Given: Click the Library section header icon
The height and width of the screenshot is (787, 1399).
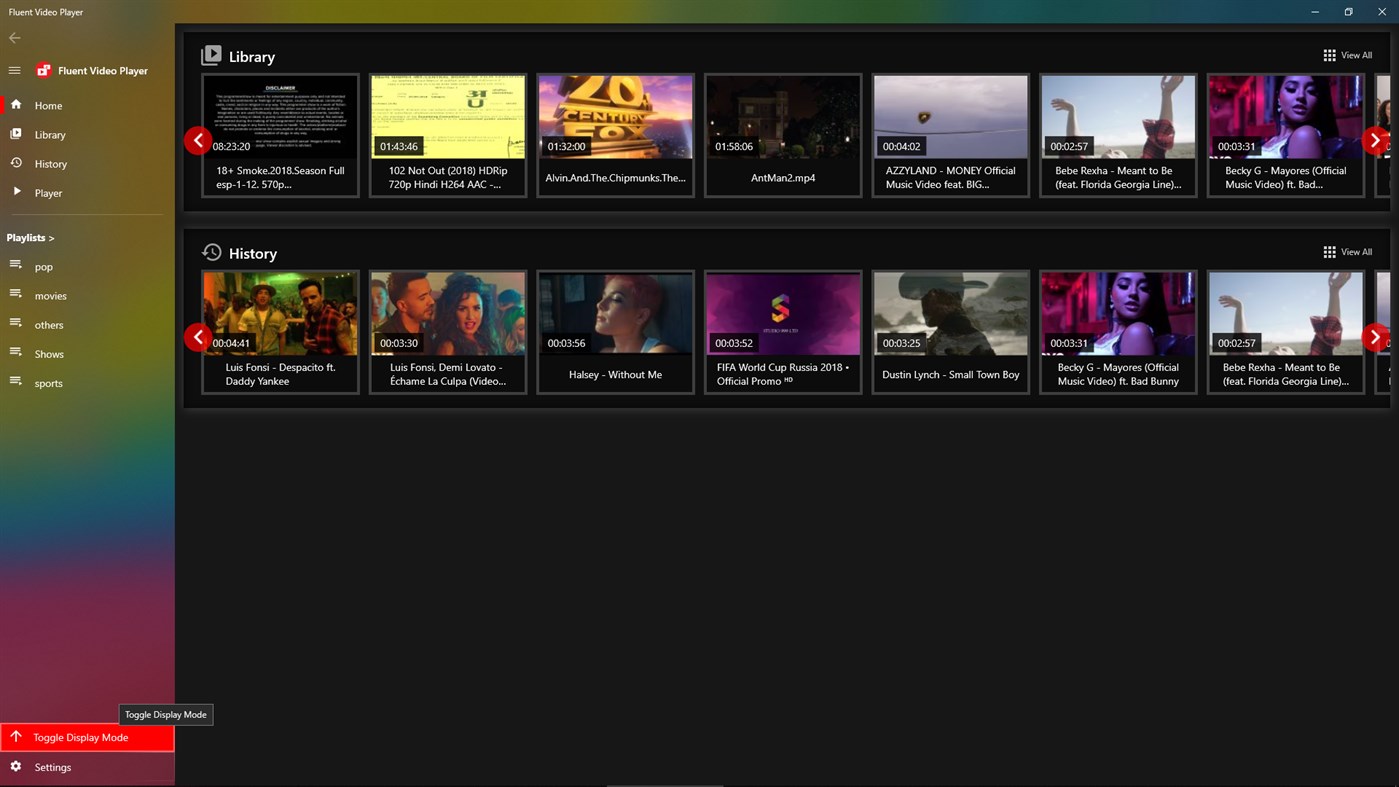Looking at the screenshot, I should (x=212, y=55).
